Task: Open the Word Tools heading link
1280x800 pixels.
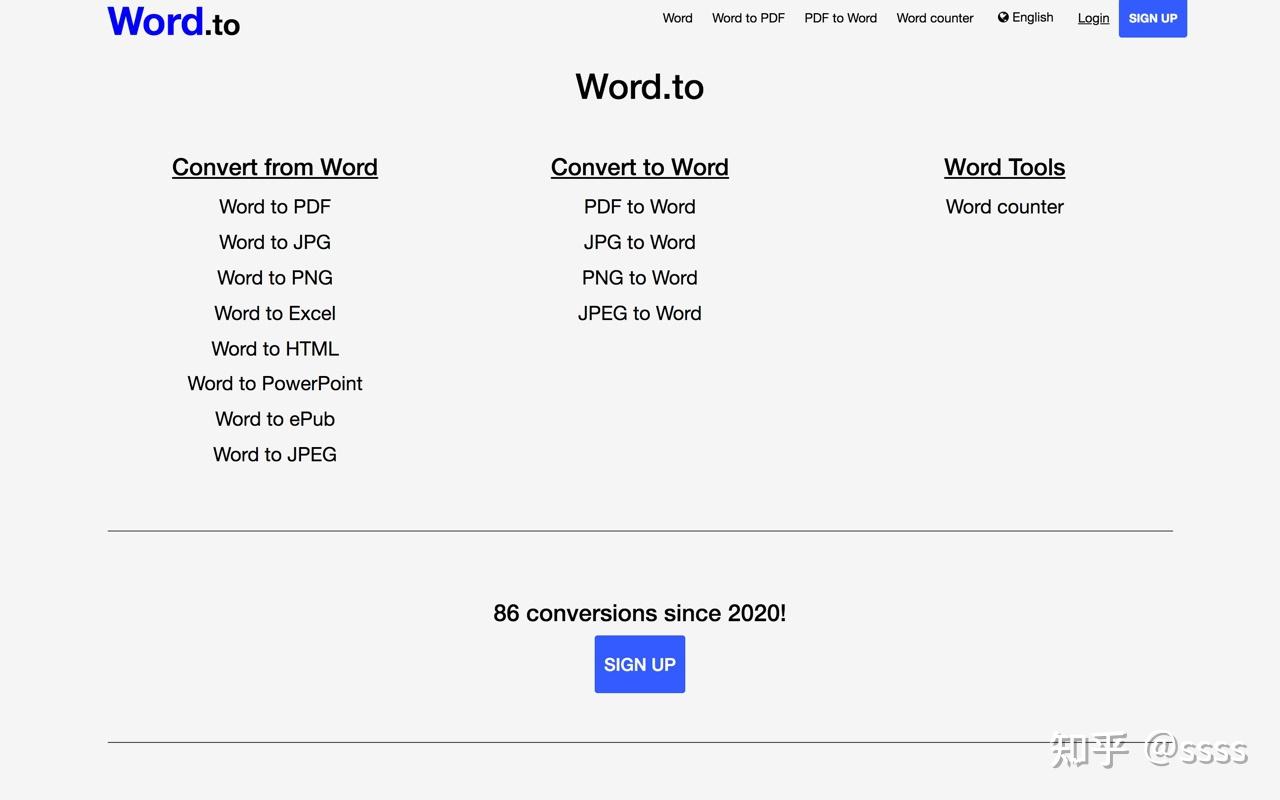Action: [x=1004, y=167]
